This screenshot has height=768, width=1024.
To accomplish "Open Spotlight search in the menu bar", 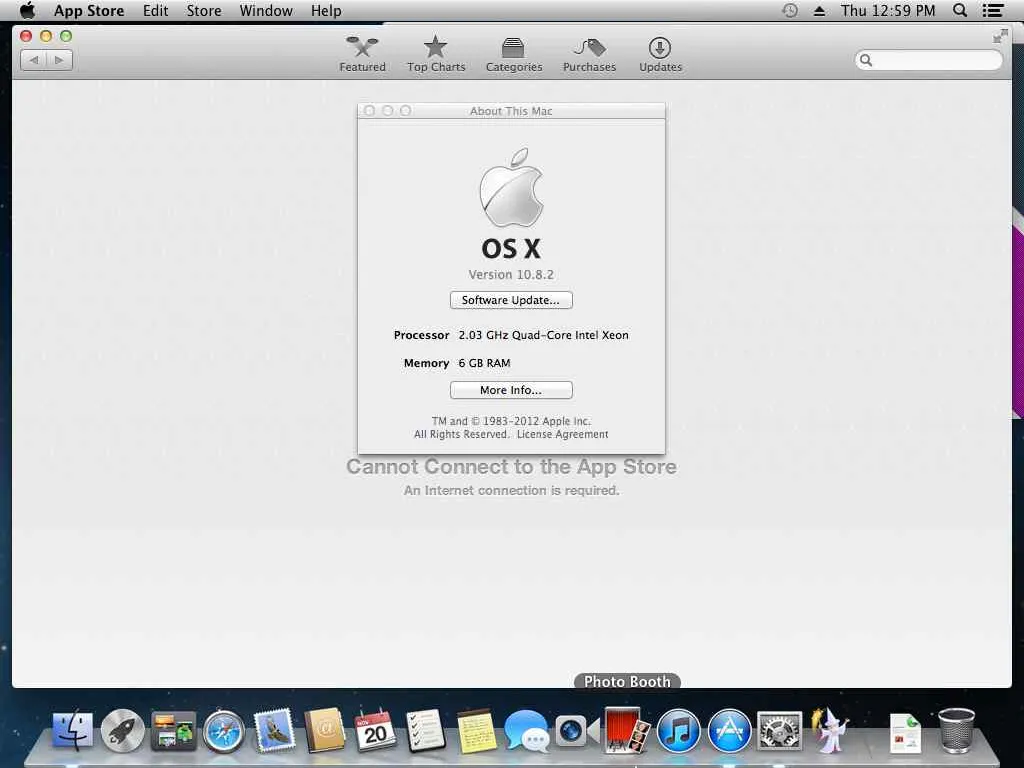I will click(959, 10).
